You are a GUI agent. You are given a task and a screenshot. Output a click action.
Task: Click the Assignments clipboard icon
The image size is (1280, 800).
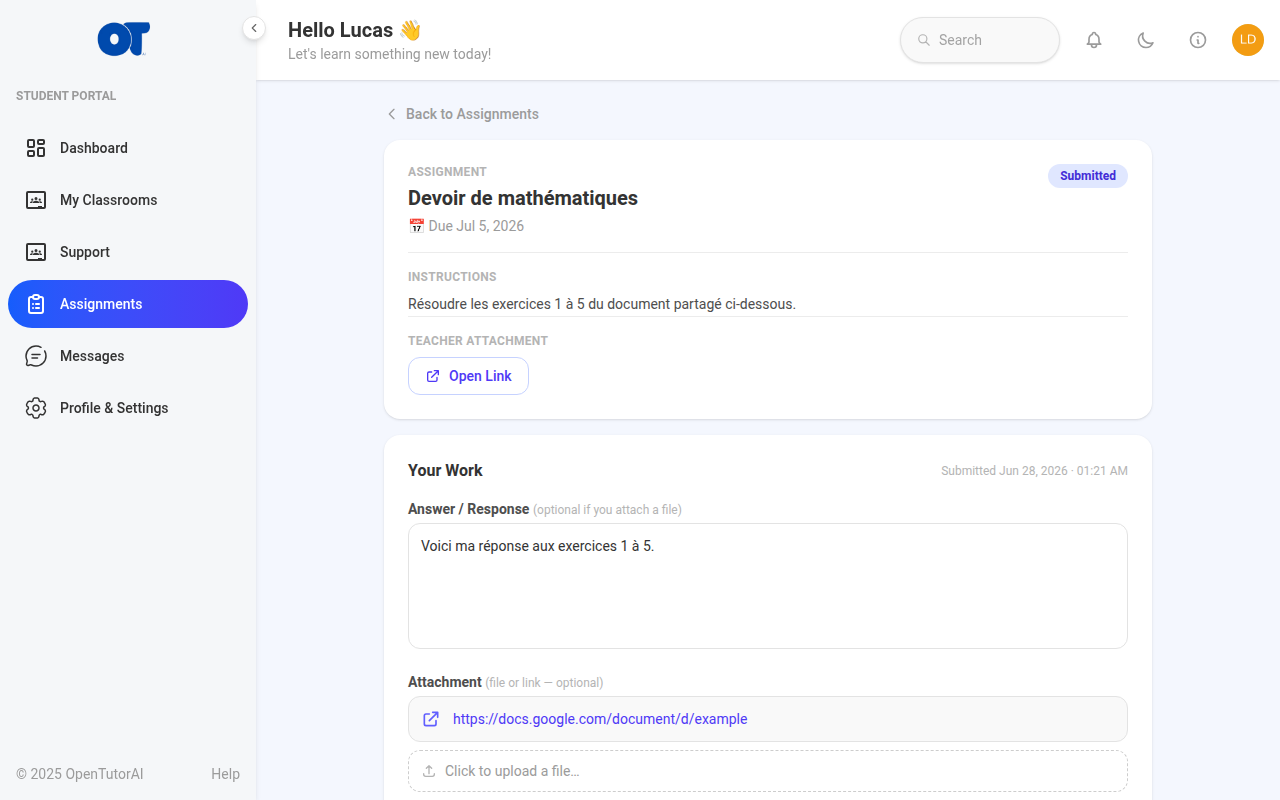click(36, 304)
